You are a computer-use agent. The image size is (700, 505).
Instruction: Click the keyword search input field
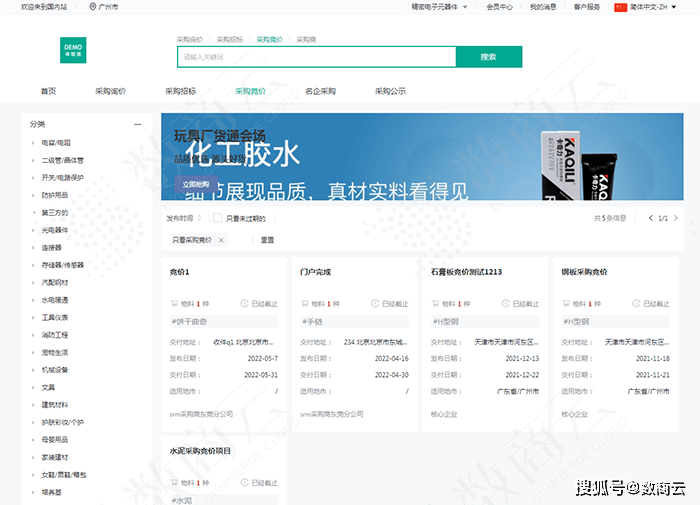pyautogui.click(x=317, y=57)
